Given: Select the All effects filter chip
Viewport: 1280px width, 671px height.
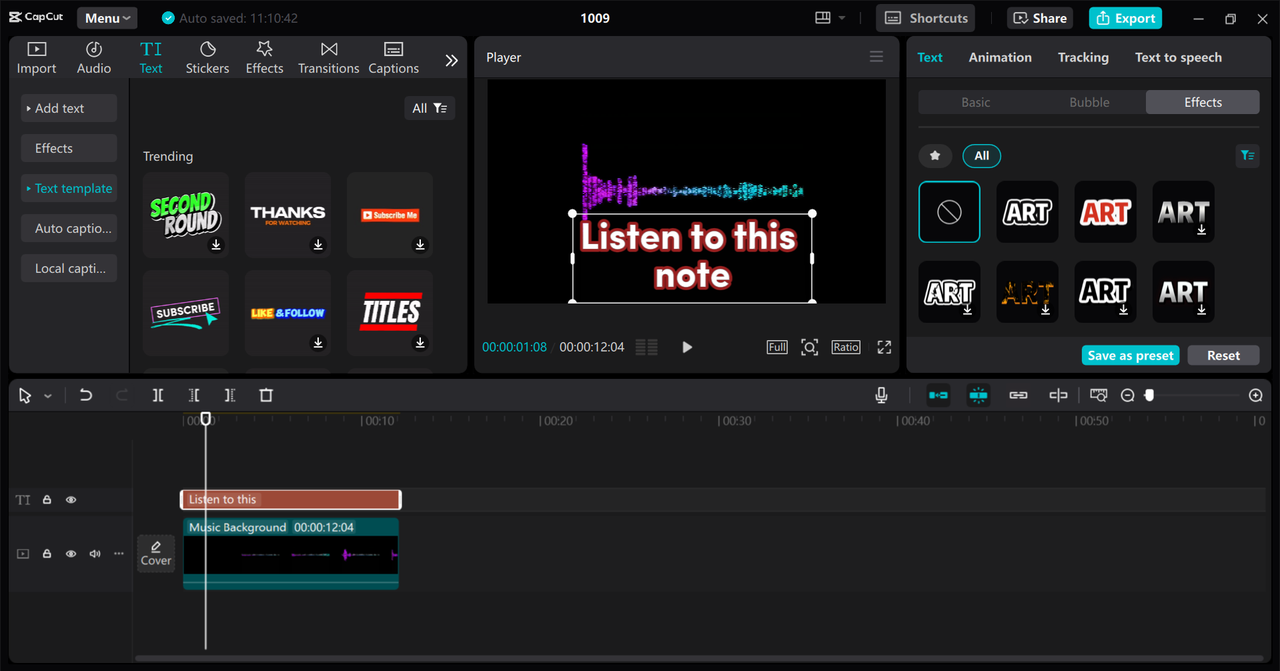Looking at the screenshot, I should (x=982, y=155).
